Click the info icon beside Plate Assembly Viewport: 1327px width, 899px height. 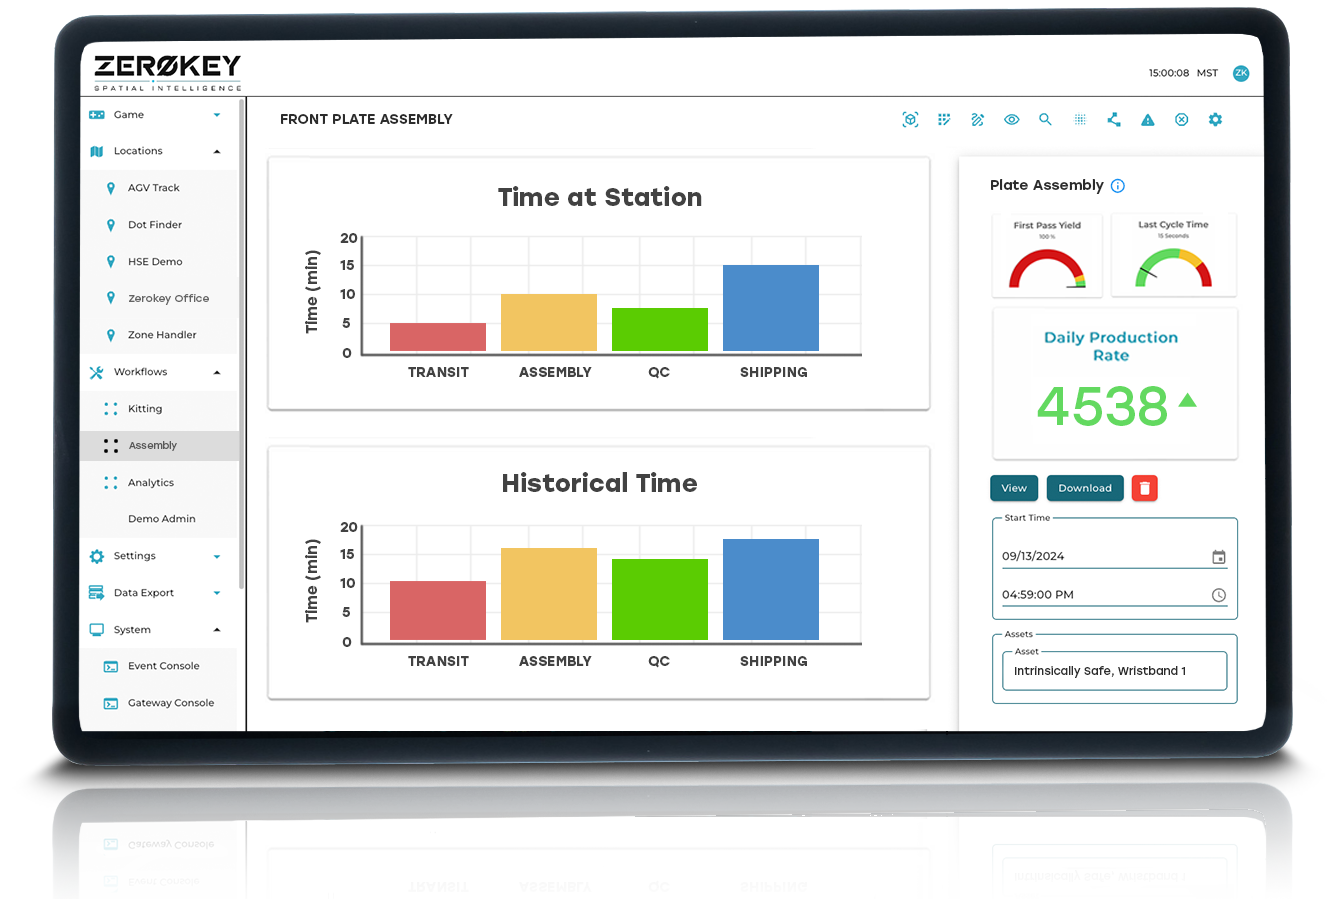click(x=1118, y=186)
